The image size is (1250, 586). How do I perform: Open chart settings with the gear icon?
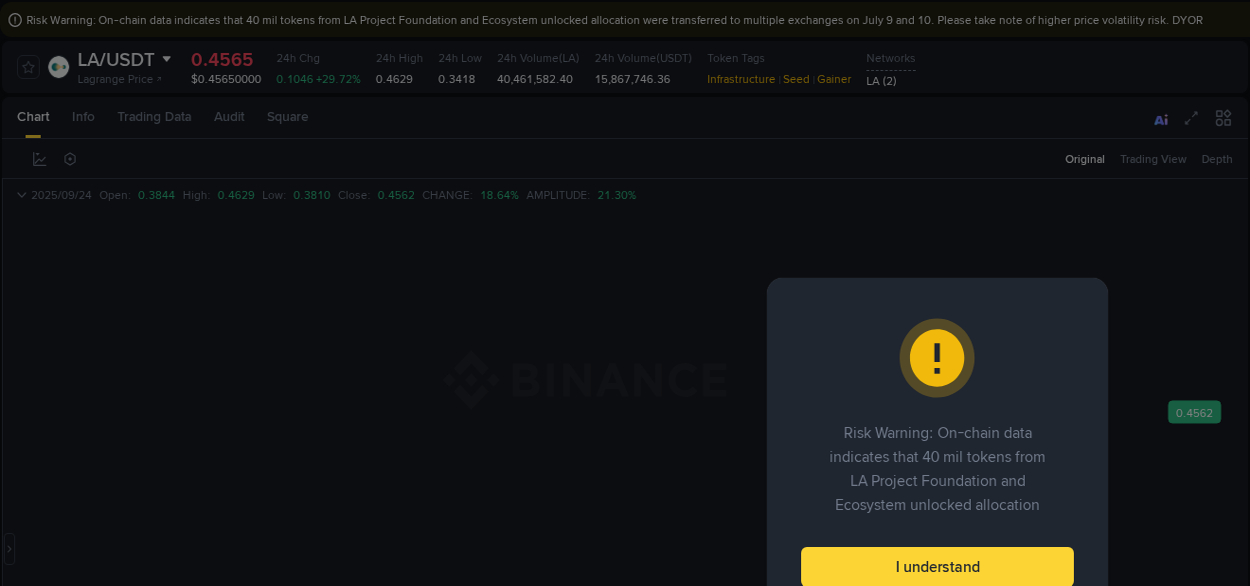pyautogui.click(x=69, y=158)
